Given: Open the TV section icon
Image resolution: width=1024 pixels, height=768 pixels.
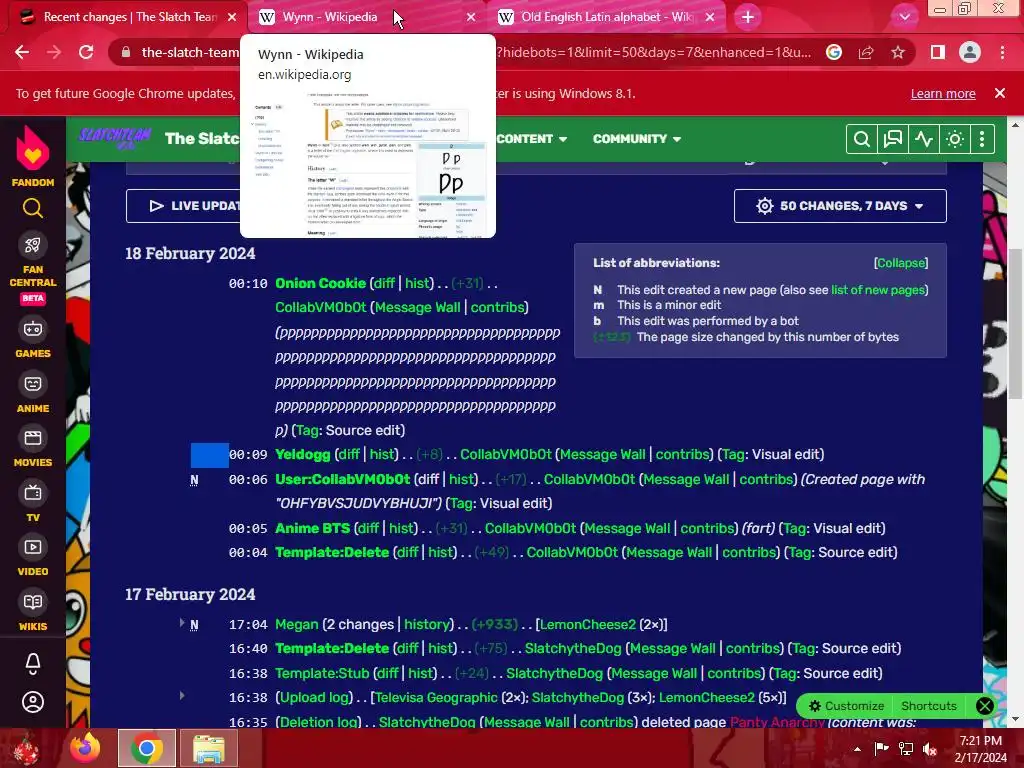Looking at the screenshot, I should (33, 493).
